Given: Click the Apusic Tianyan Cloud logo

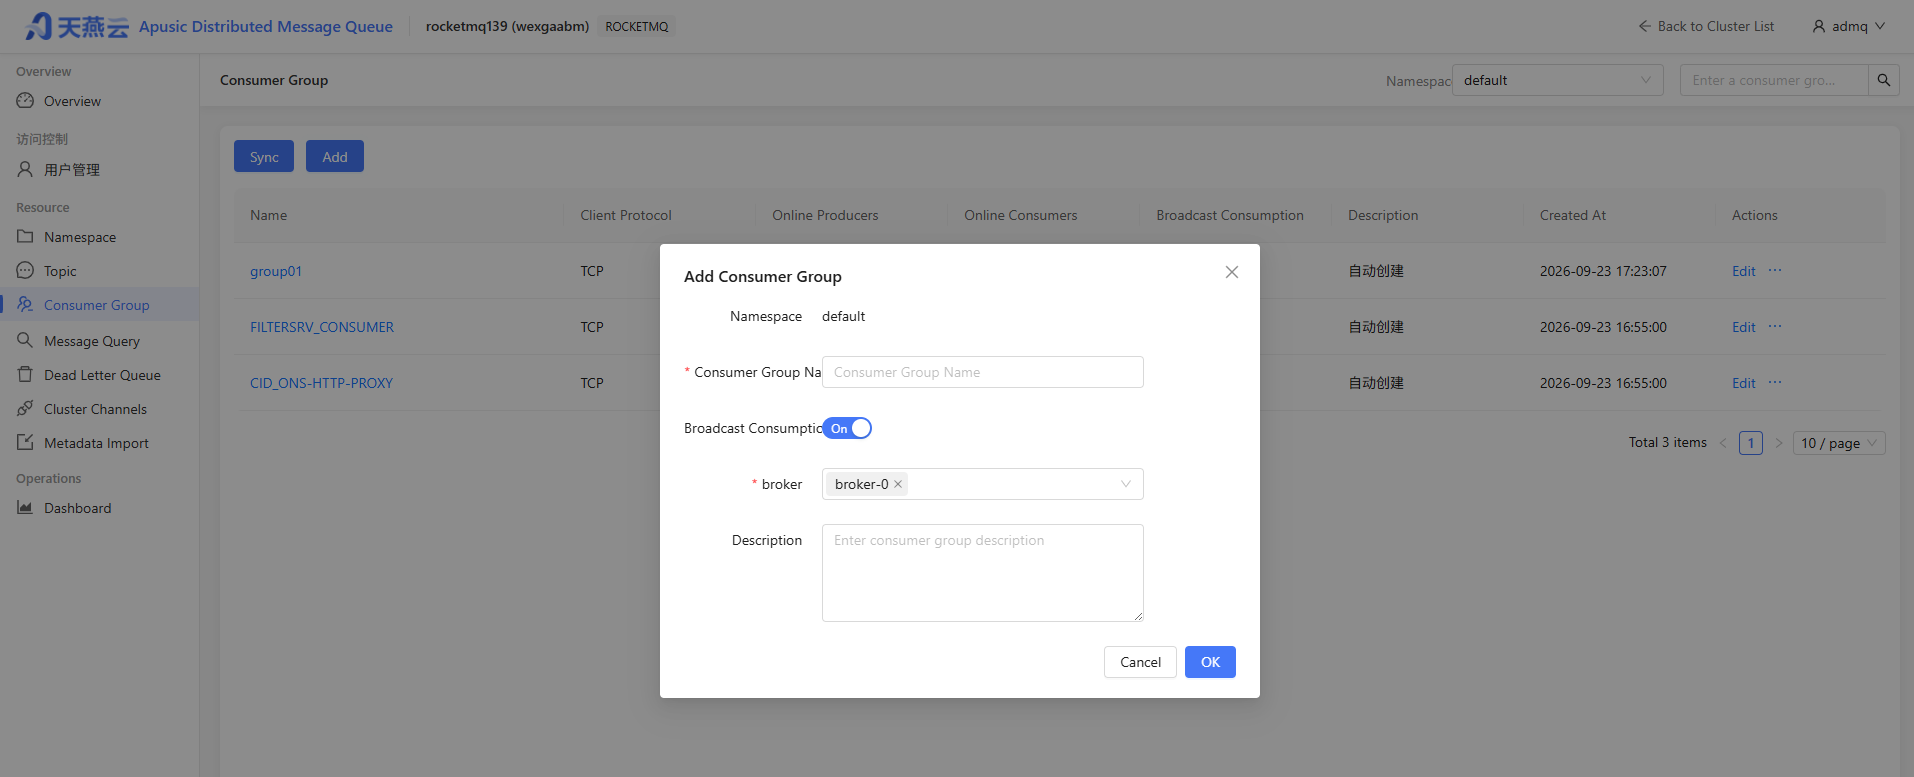Looking at the screenshot, I should (77, 26).
